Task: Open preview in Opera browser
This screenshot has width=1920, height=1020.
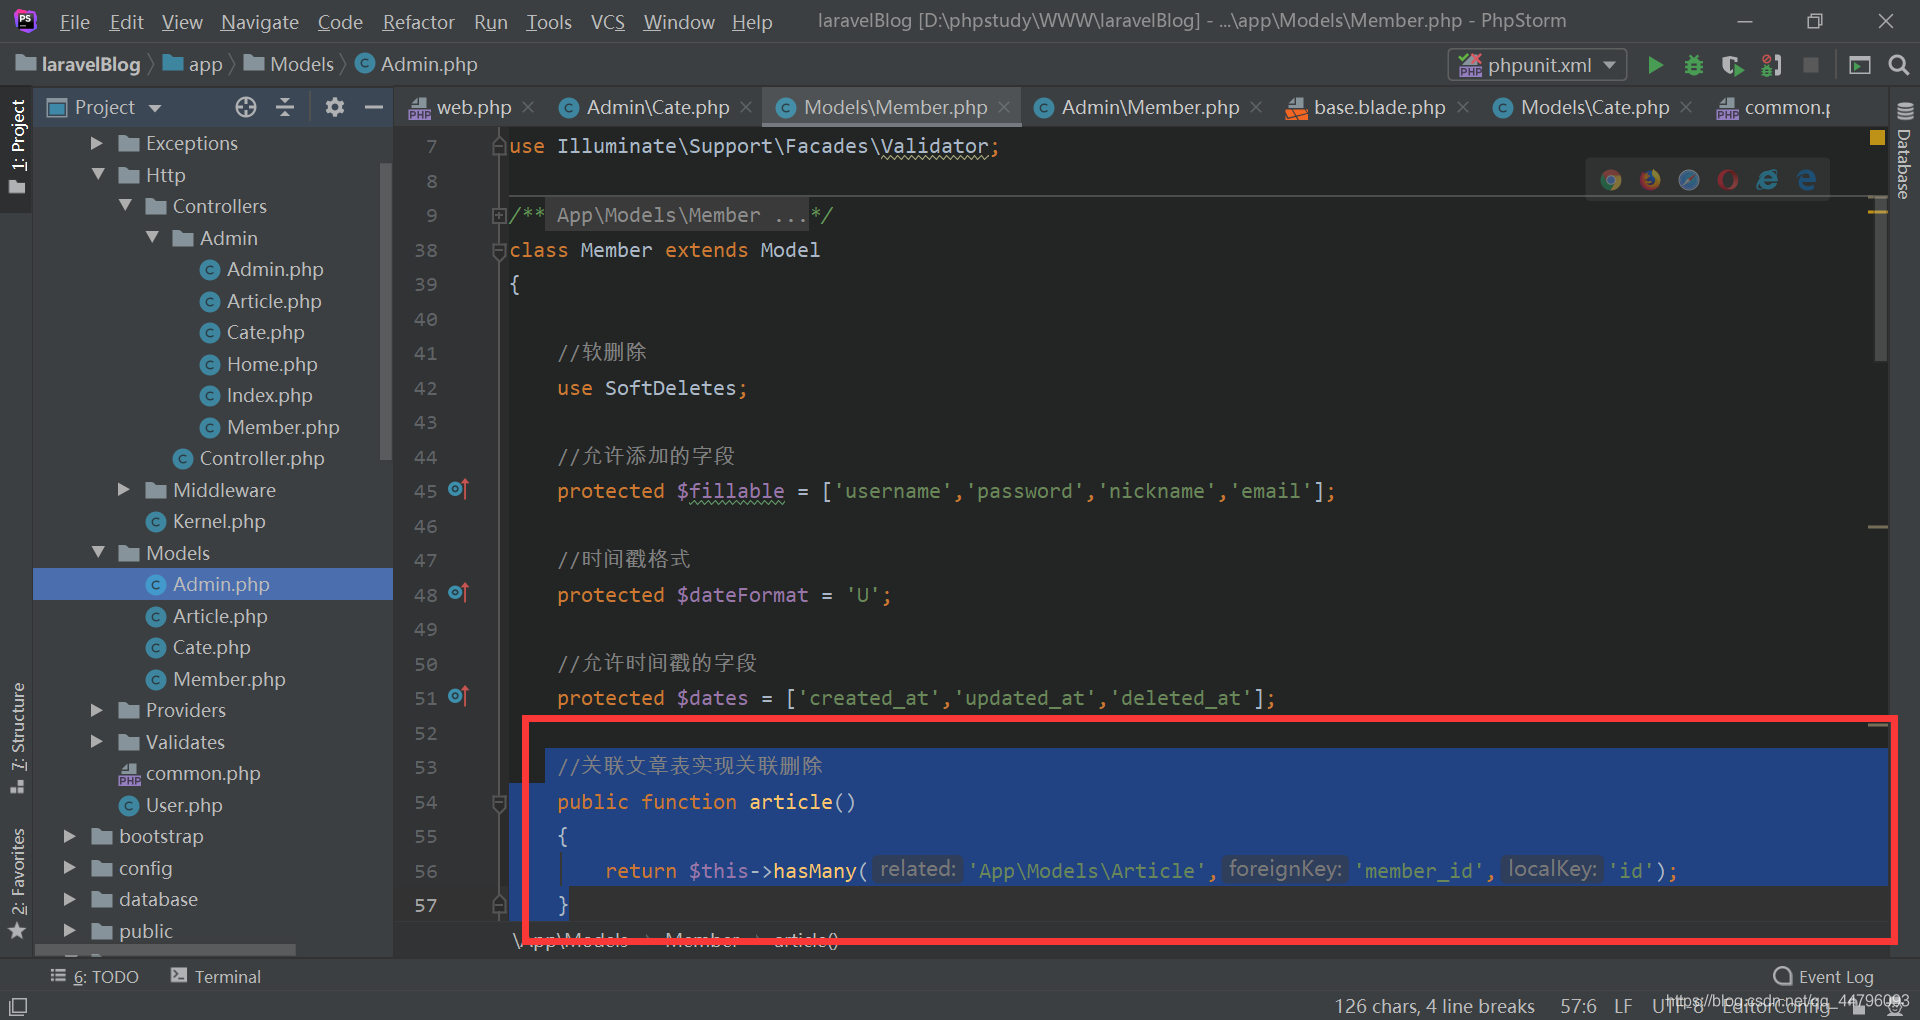Action: 1728,180
